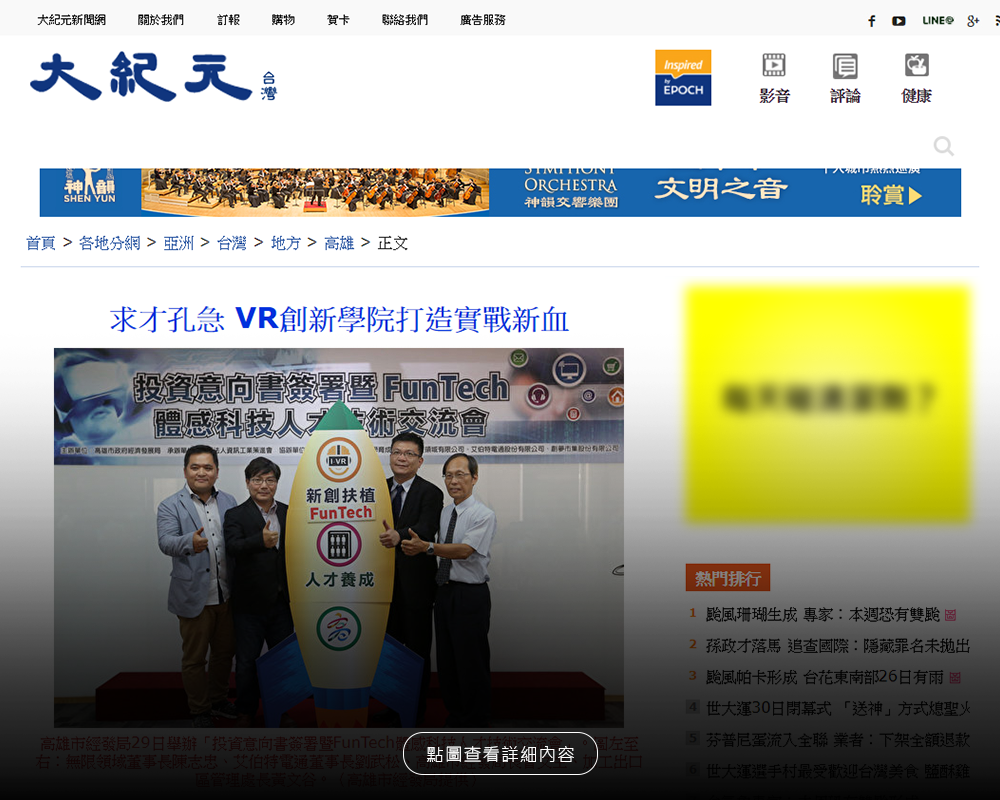
Task: Open the 評論 commentary section icon
Action: click(x=845, y=78)
